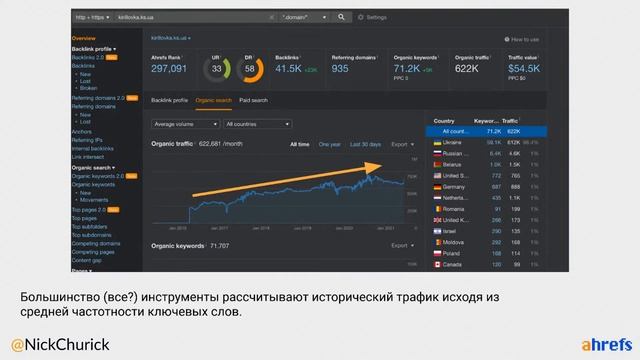Collapse the Organic search sidebar section
The width and height of the screenshot is (640, 360).
(93, 168)
